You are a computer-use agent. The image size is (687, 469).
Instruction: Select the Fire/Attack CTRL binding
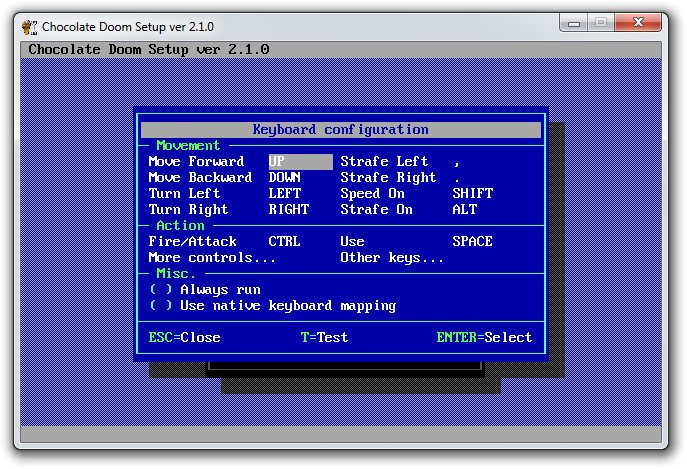[x=285, y=242]
